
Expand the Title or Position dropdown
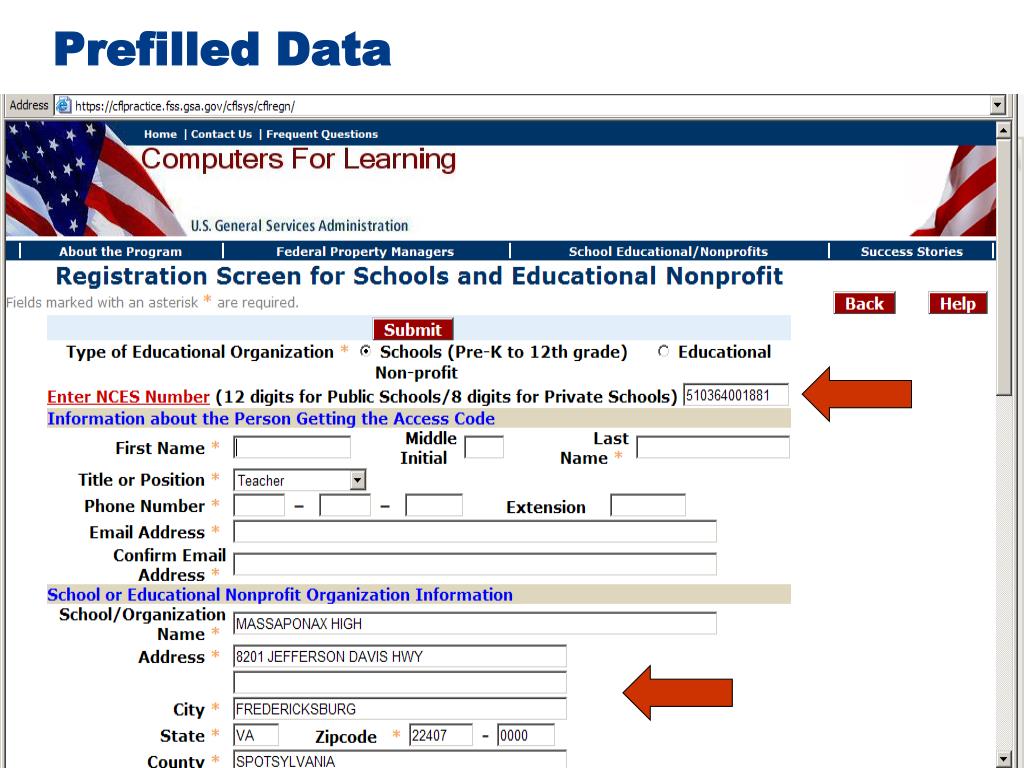pyautogui.click(x=357, y=481)
